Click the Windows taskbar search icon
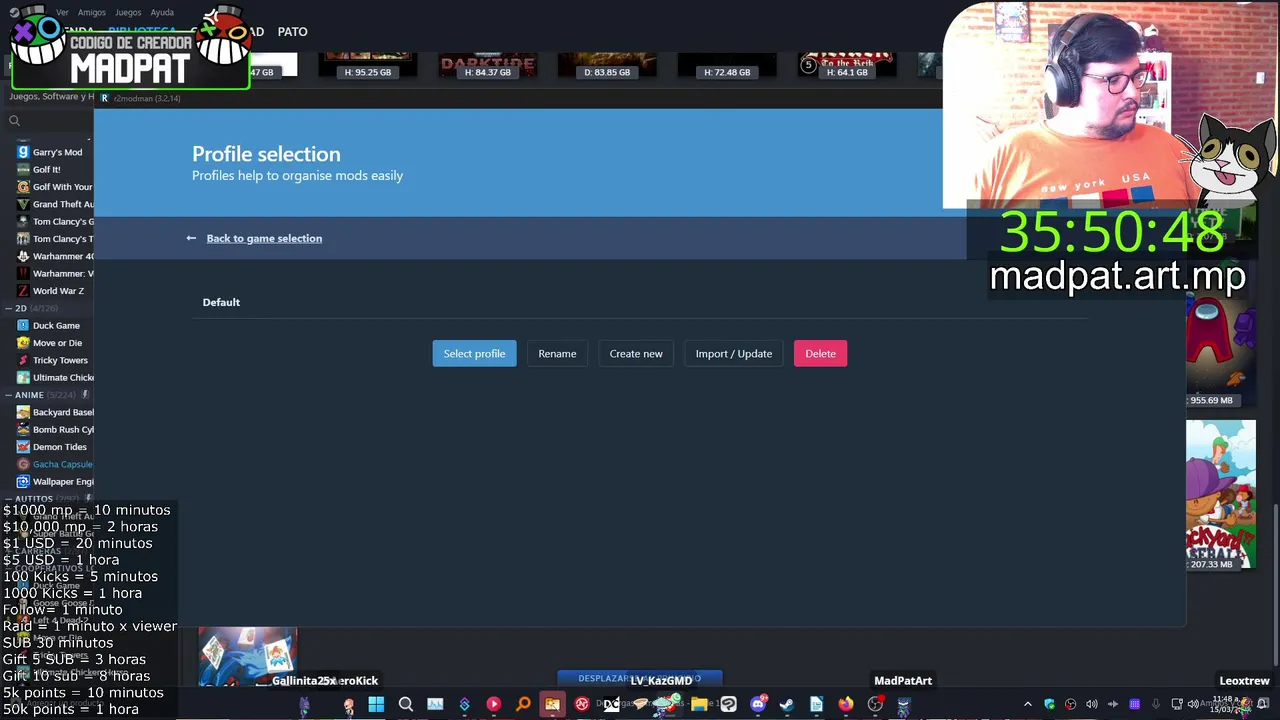This screenshot has width=1280, height=720. click(406, 704)
